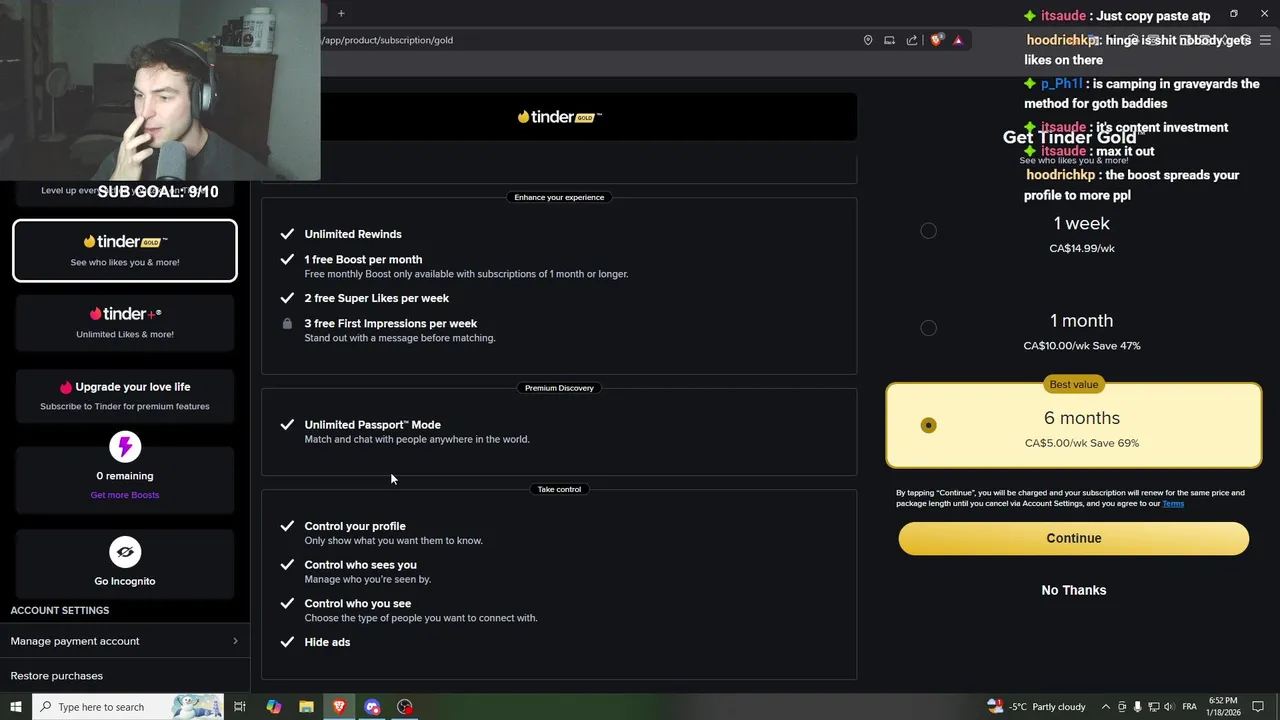Open the volume speaker tray icon
Image resolution: width=1280 pixels, height=720 pixels.
click(1168, 707)
